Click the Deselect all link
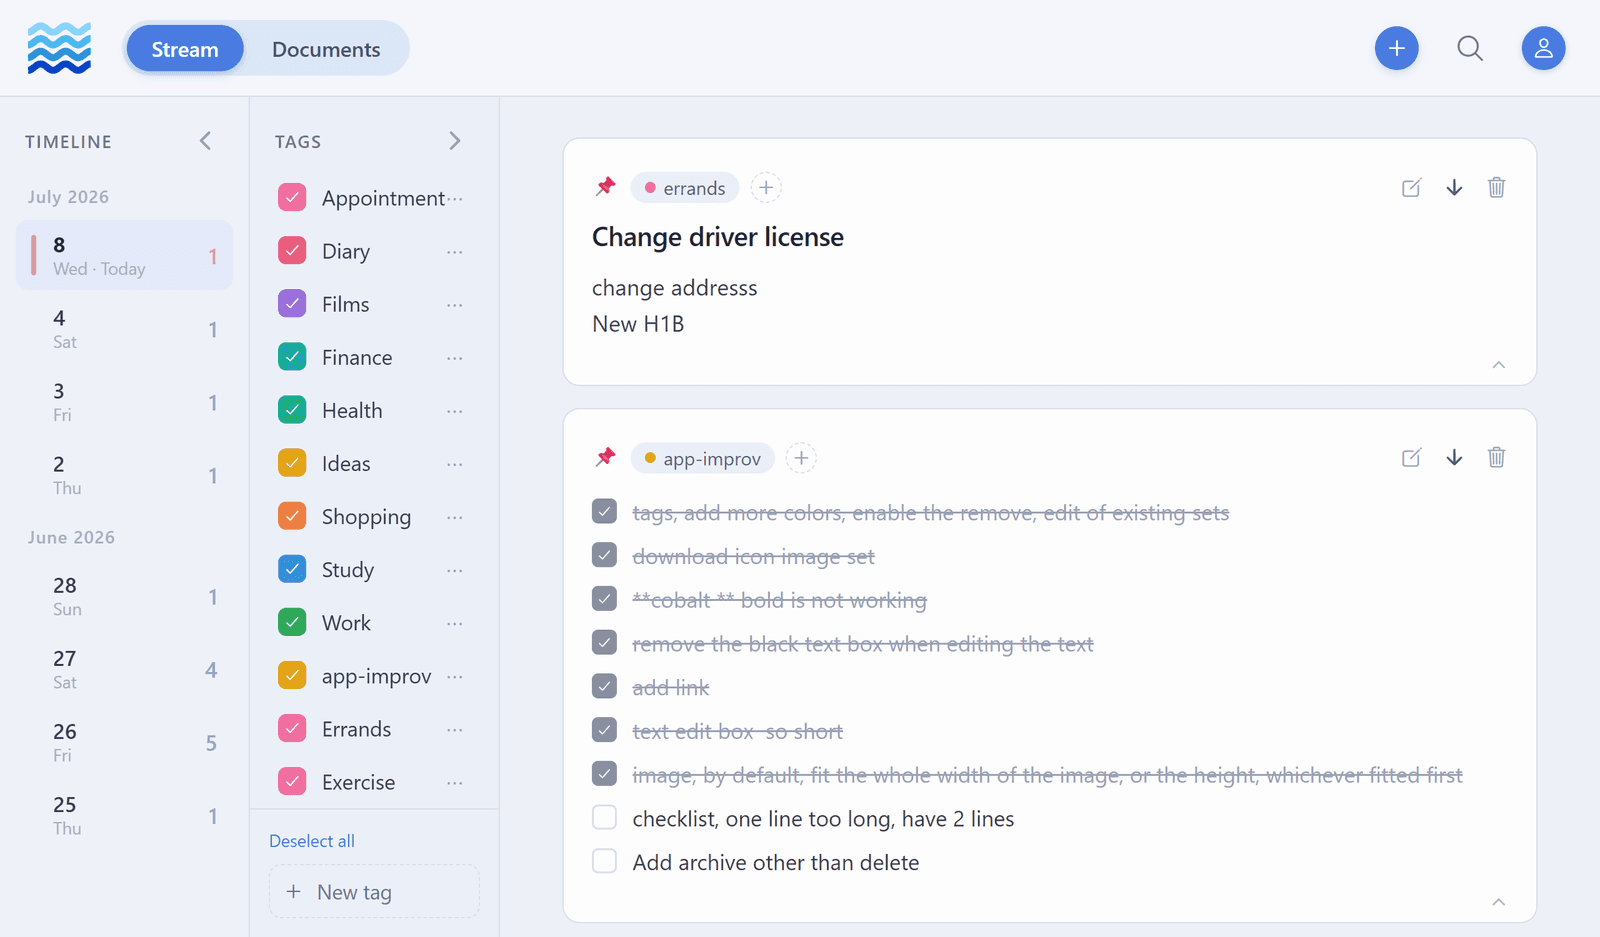The height and width of the screenshot is (937, 1600). pyautogui.click(x=312, y=841)
